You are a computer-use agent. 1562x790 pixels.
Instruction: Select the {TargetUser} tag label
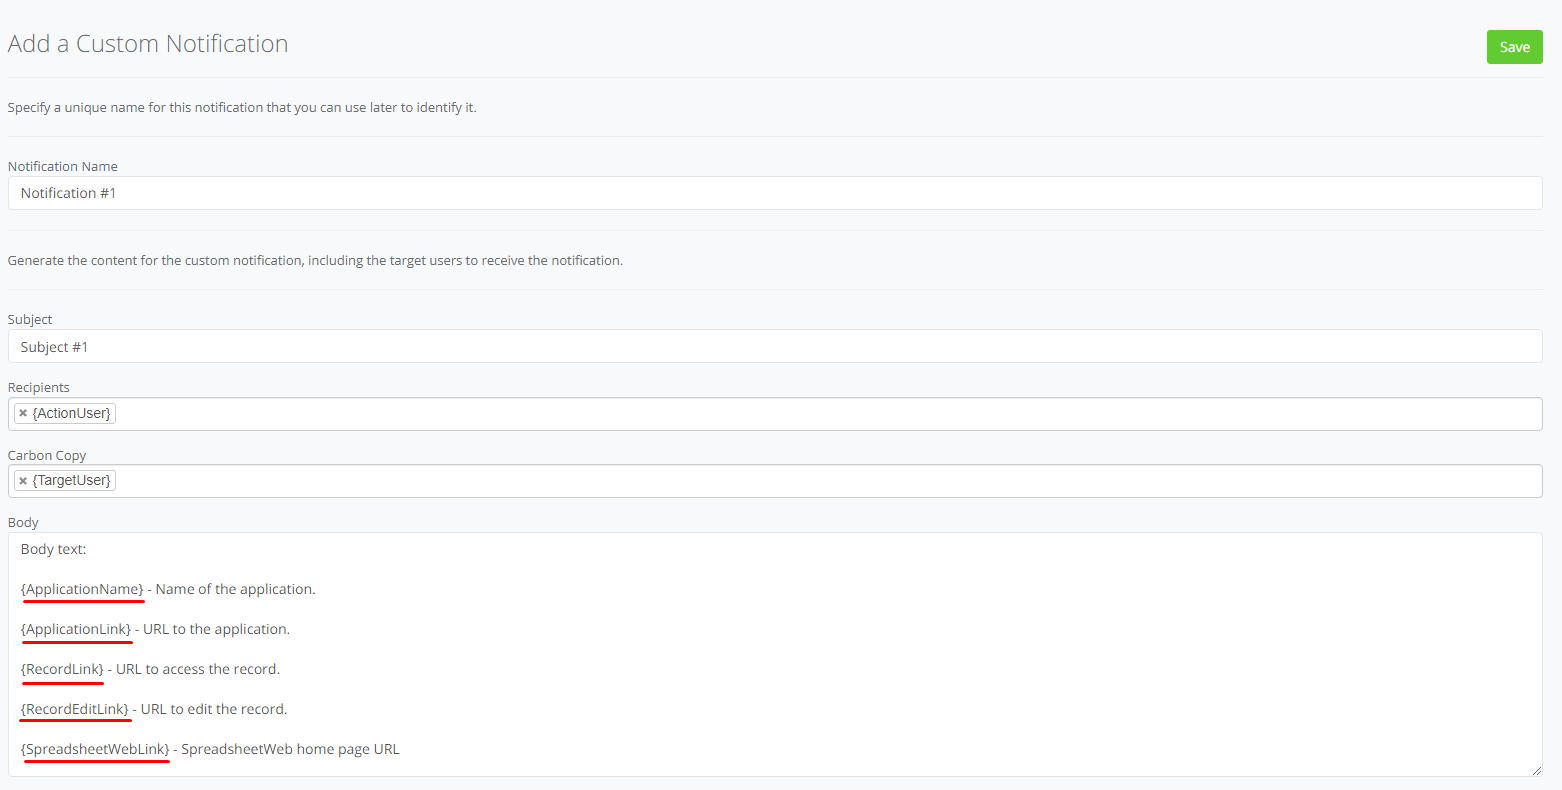pos(72,481)
